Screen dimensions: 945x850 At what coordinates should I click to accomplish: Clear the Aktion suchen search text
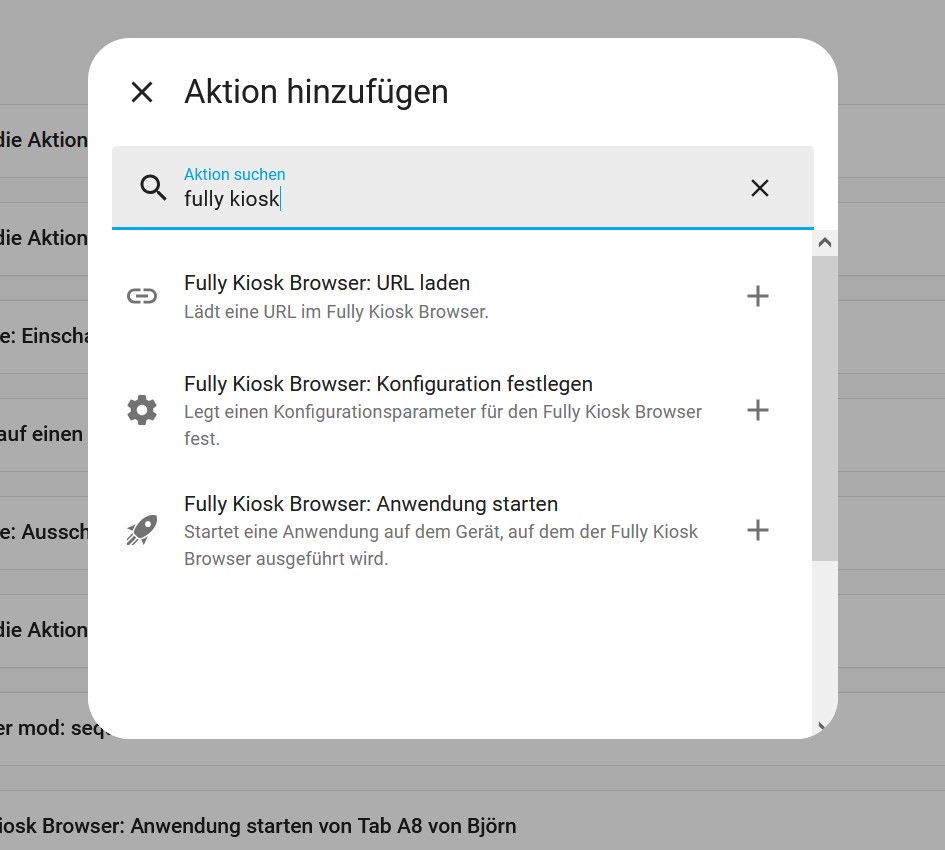[x=760, y=188]
